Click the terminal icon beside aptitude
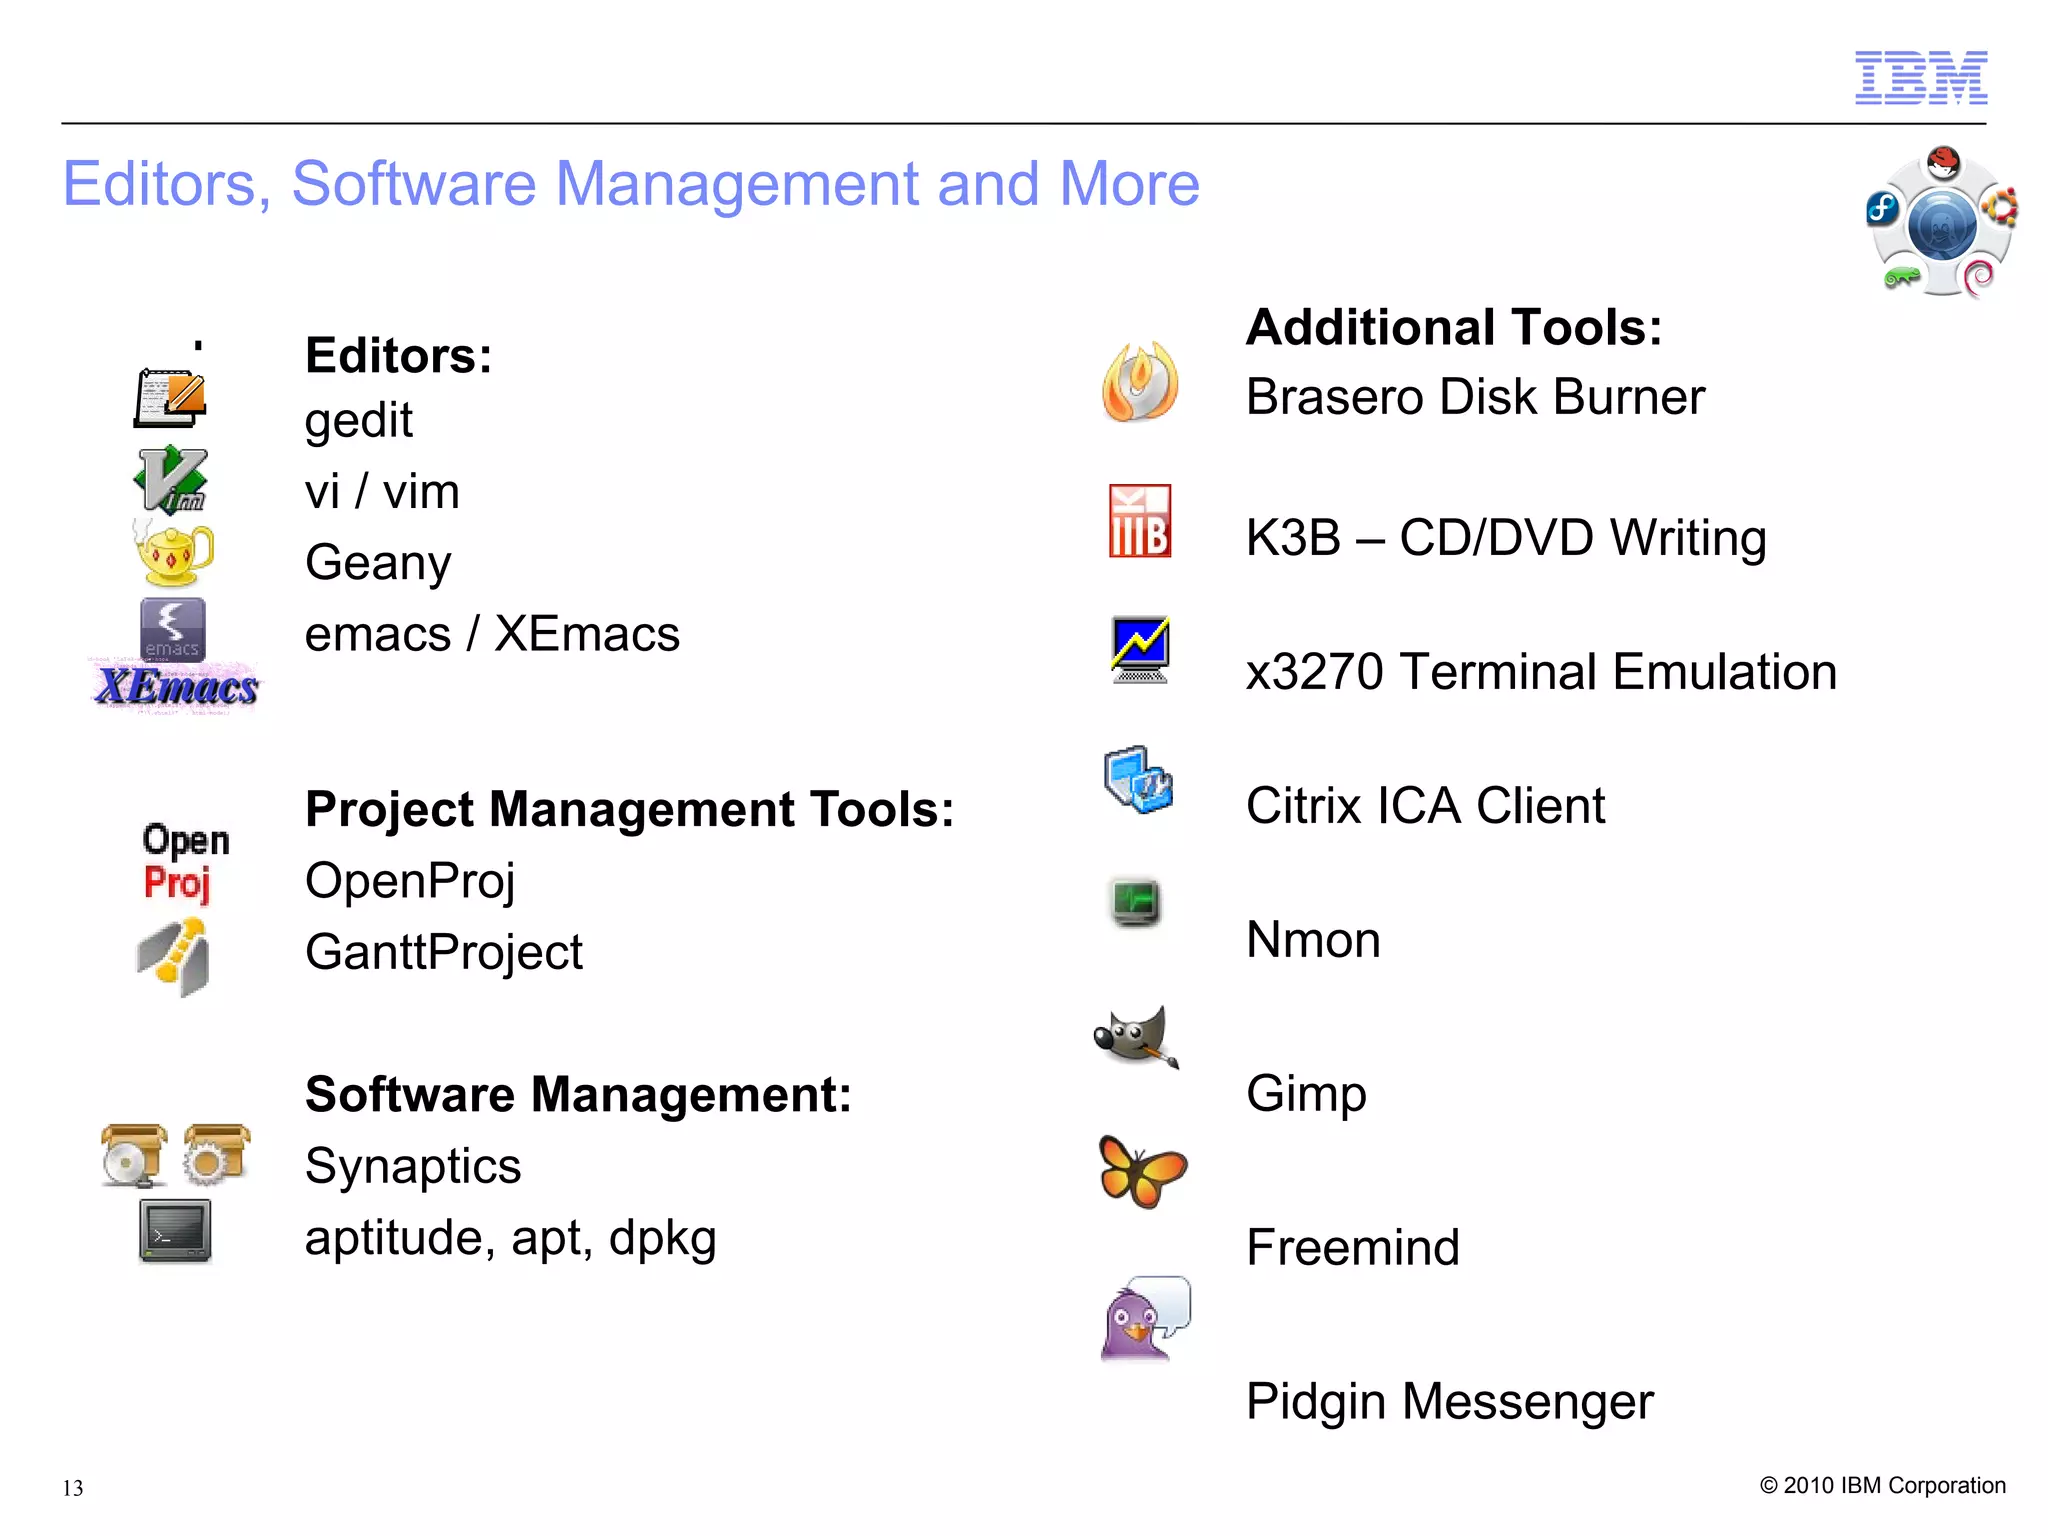The height and width of the screenshot is (1536, 2048). tap(175, 1231)
